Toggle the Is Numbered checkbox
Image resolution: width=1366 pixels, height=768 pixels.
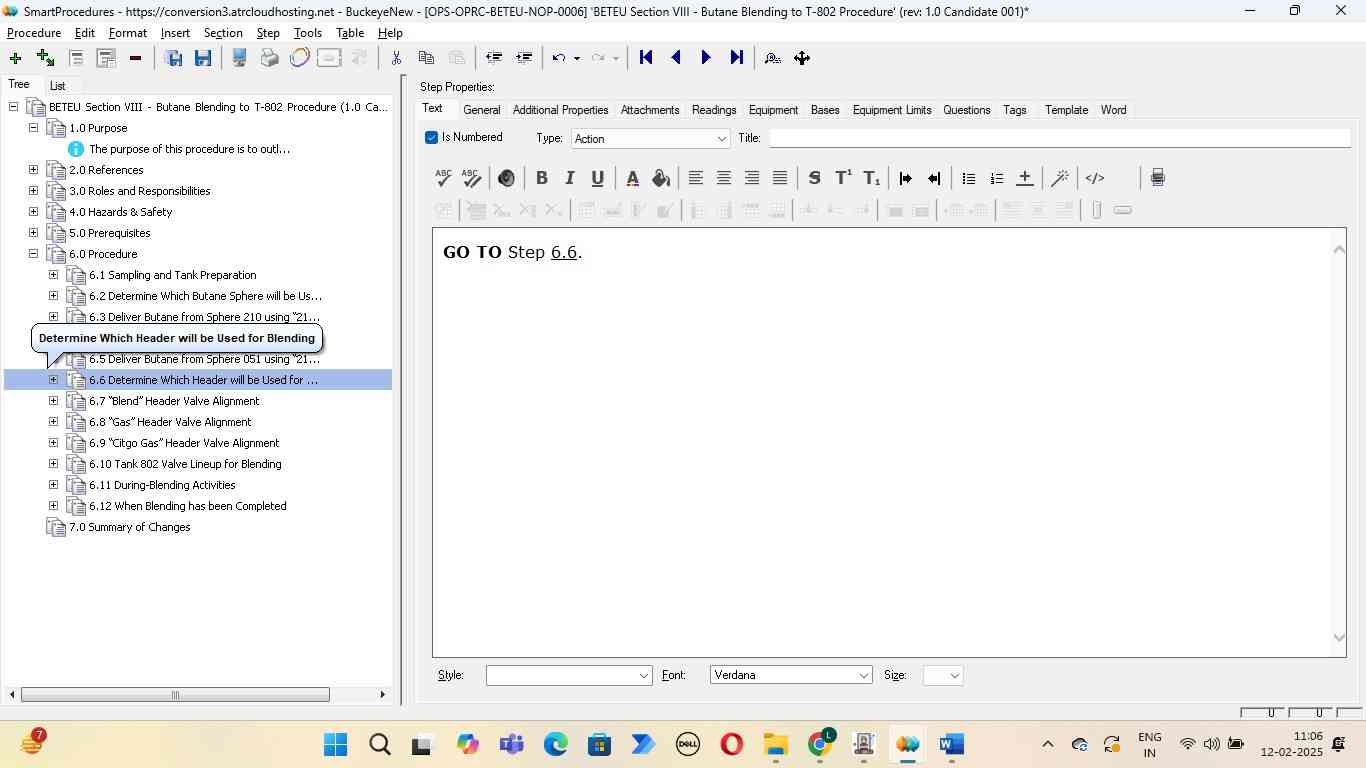[432, 138]
